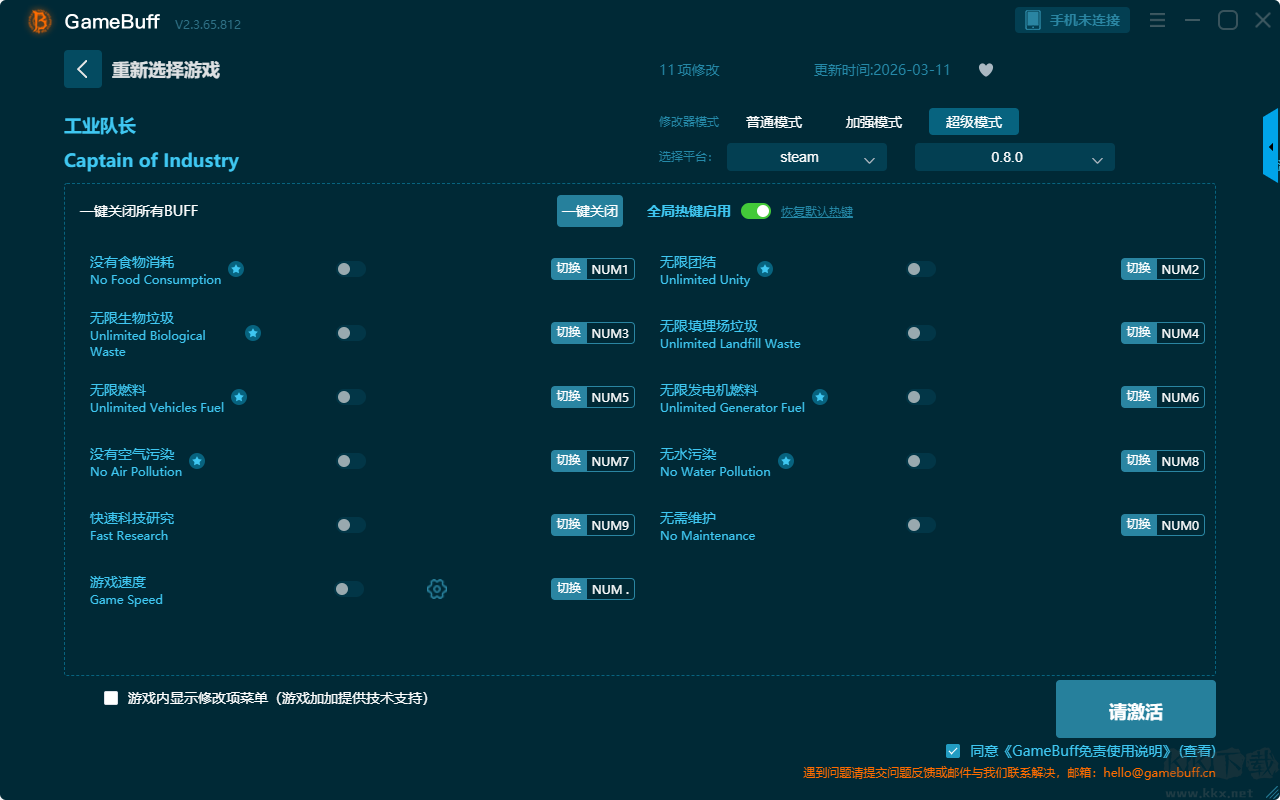Click the NUM0 hotkey for No Maintenance
The height and width of the screenshot is (800, 1280).
(x=1163, y=525)
